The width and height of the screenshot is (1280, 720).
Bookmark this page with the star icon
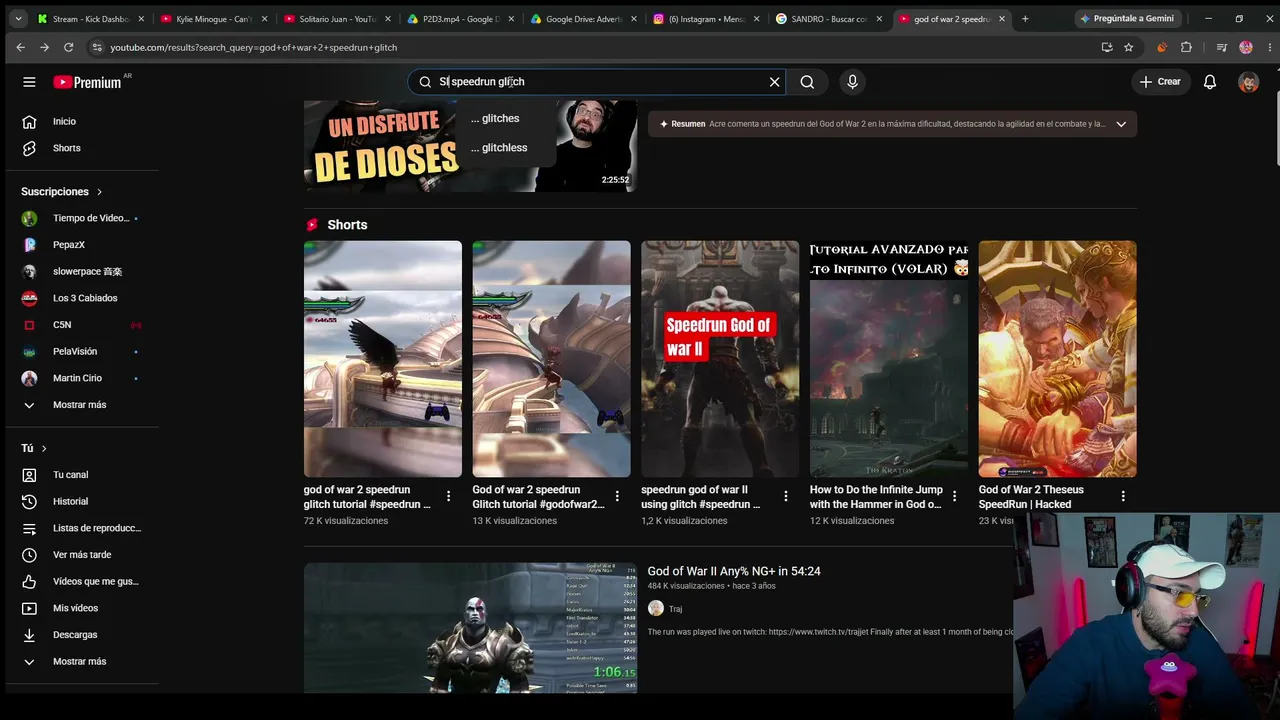(1129, 47)
